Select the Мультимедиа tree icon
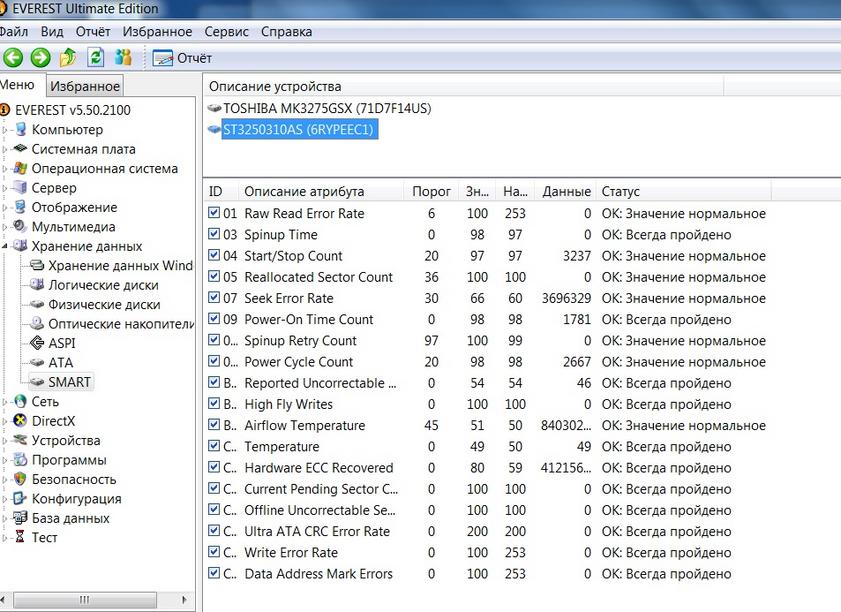841x612 pixels. click(20, 226)
